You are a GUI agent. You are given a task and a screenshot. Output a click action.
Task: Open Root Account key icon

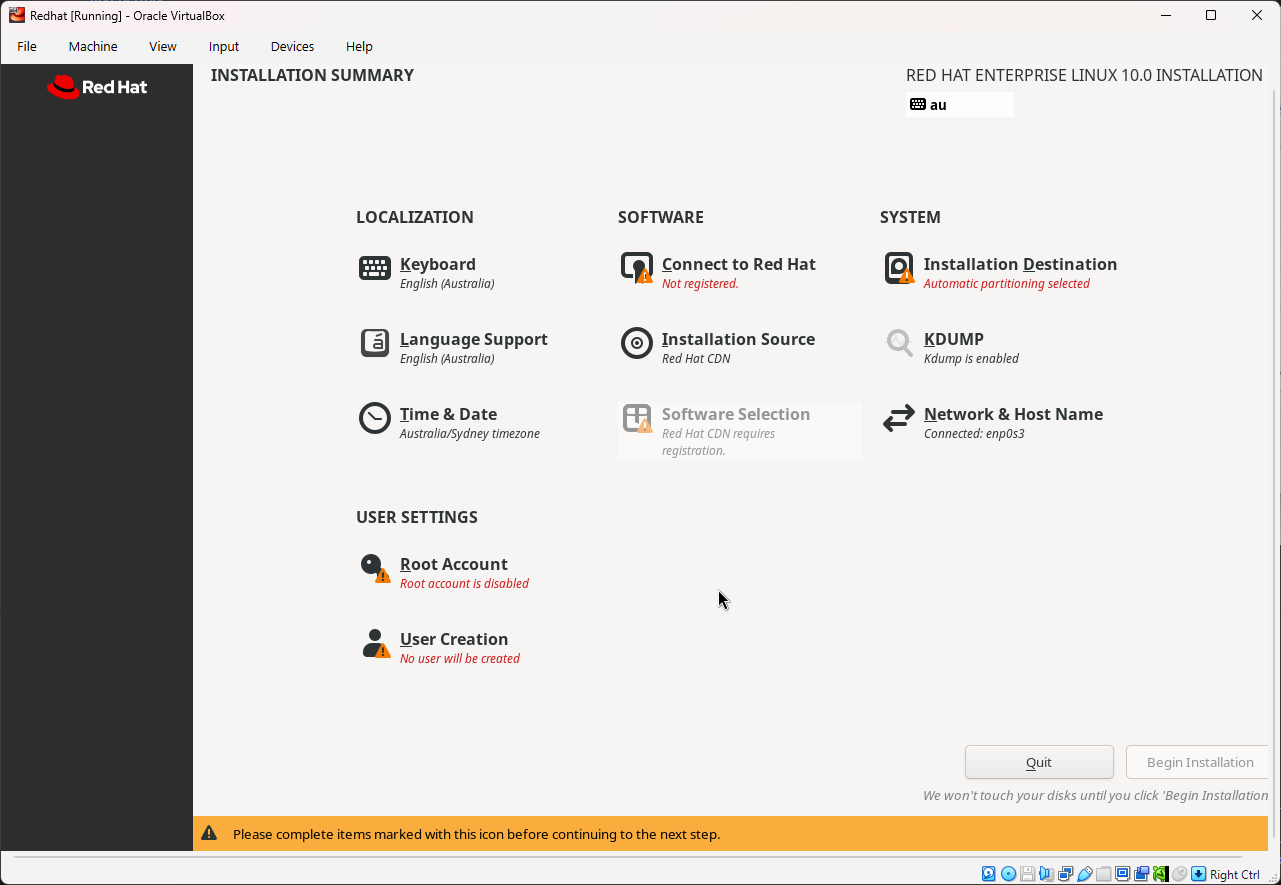375,568
